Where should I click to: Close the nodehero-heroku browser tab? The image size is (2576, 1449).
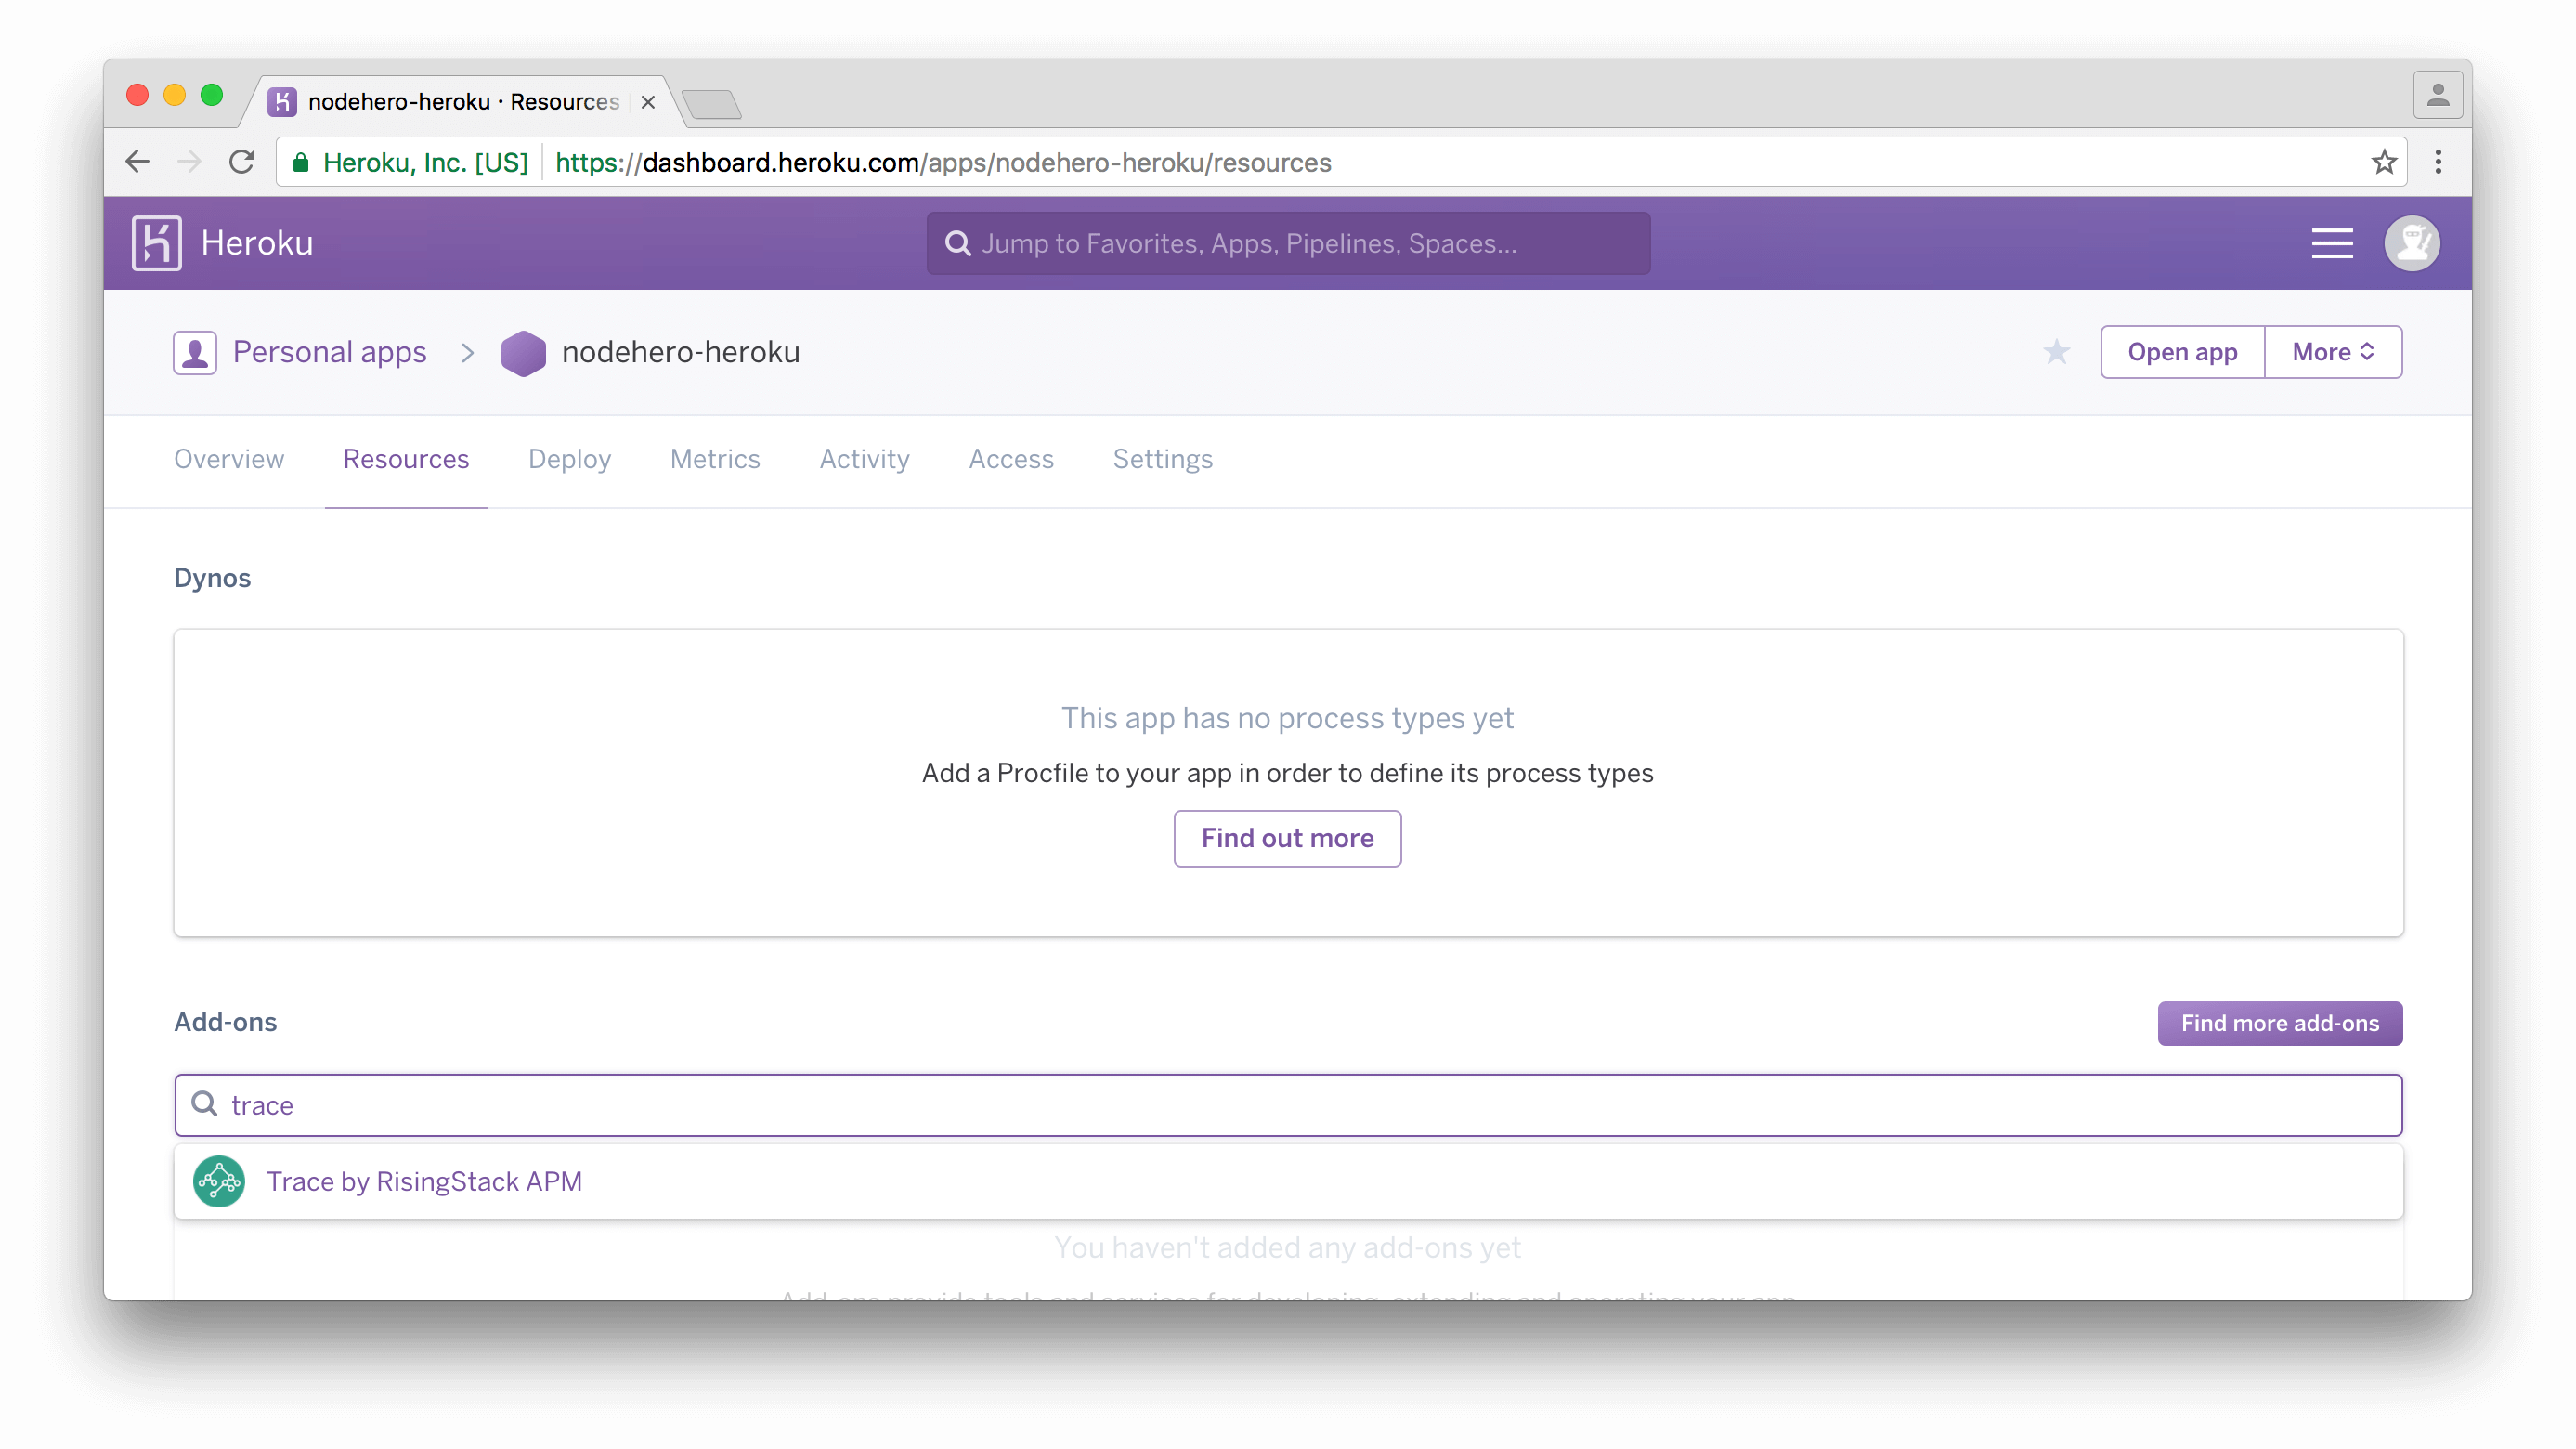[x=648, y=102]
